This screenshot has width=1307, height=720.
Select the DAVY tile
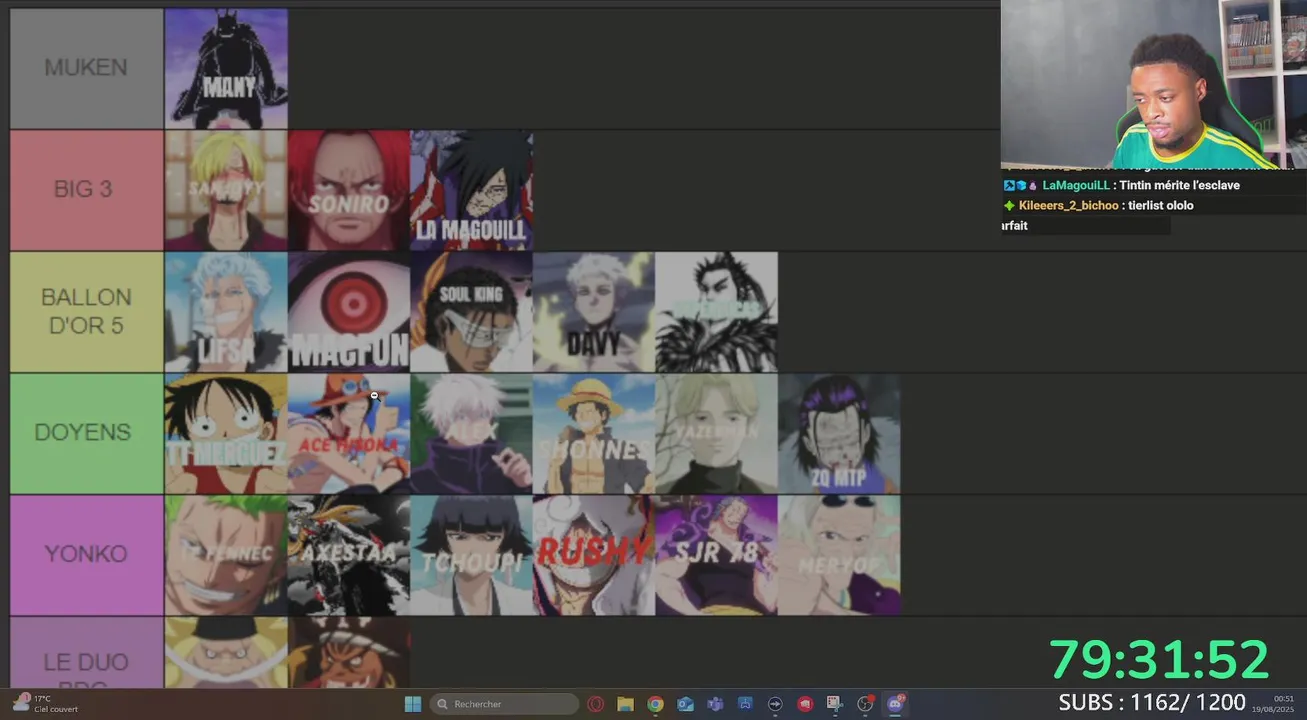594,312
